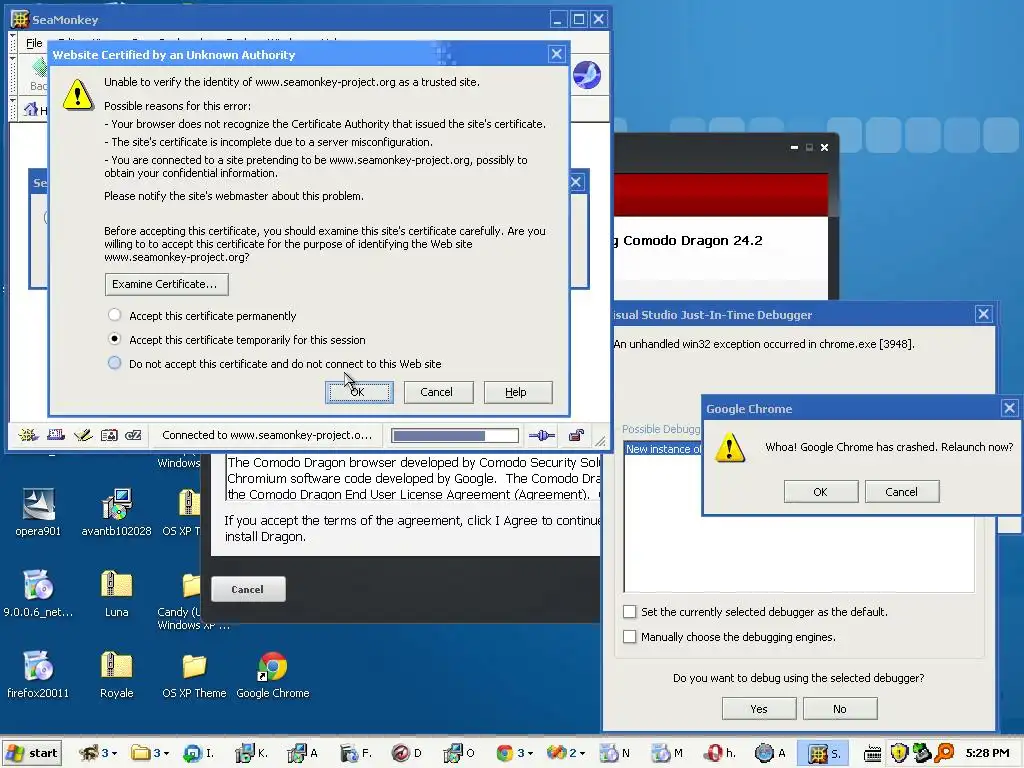
Task: Click the page loading progress bar in SeaMonkey
Action: (455, 436)
